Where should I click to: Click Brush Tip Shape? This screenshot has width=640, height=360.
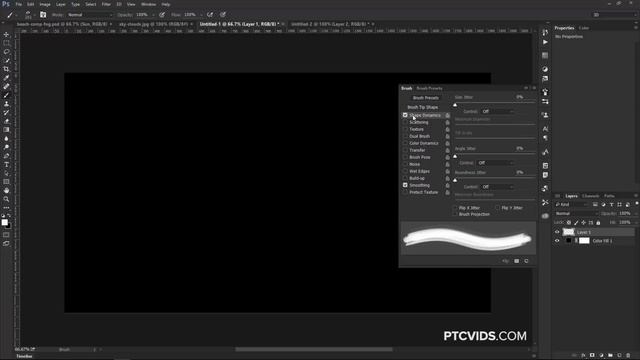click(x=422, y=107)
